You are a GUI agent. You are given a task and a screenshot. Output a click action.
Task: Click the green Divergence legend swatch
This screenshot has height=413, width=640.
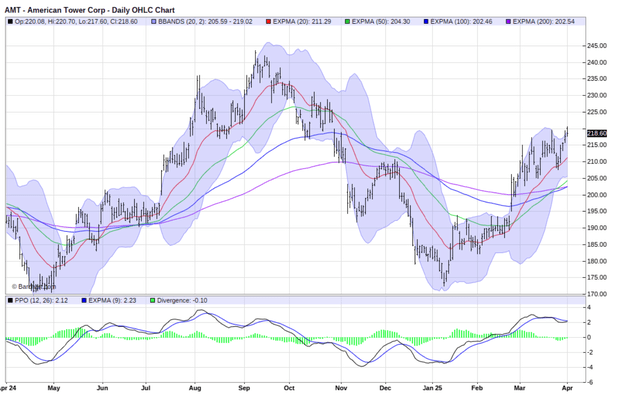[153, 301]
